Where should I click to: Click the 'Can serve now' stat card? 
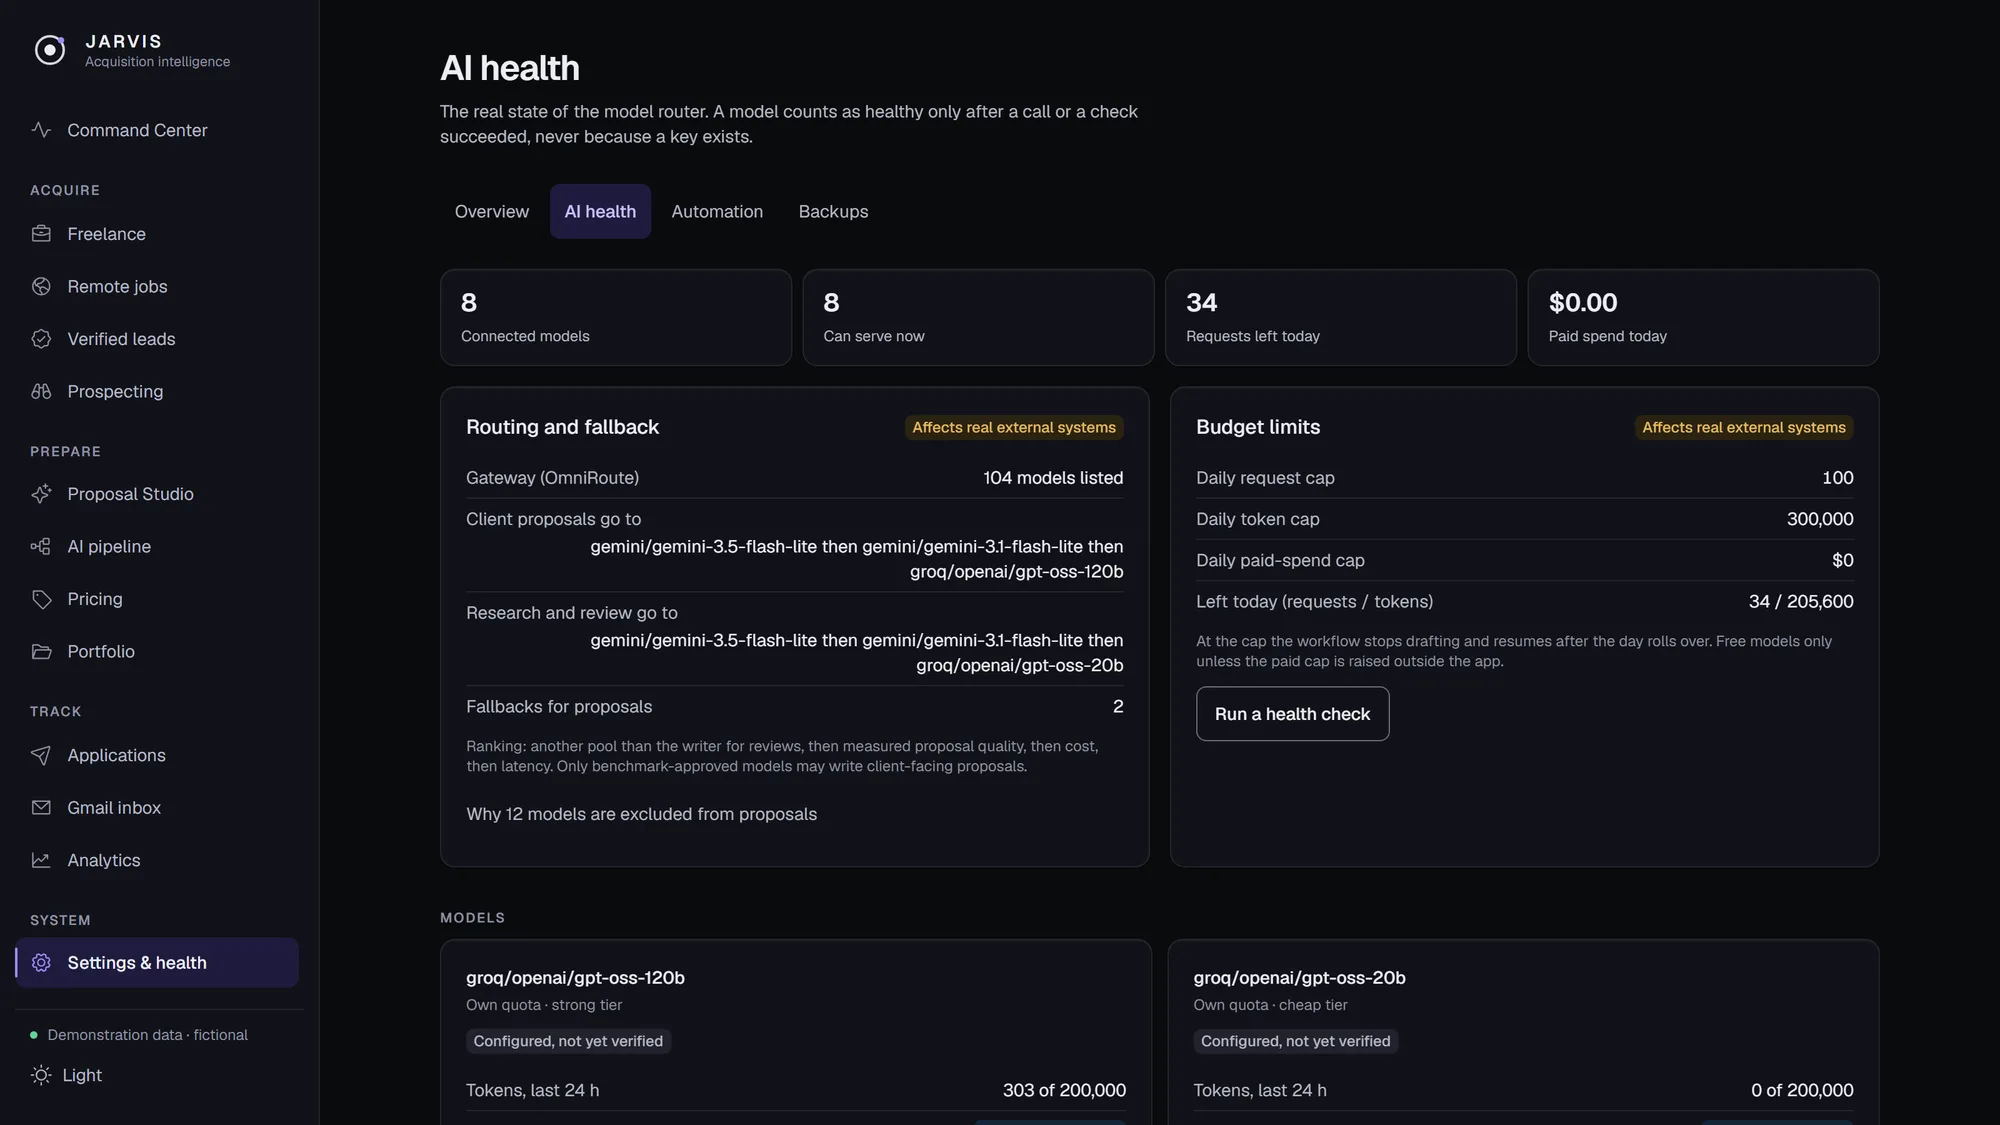(x=978, y=317)
